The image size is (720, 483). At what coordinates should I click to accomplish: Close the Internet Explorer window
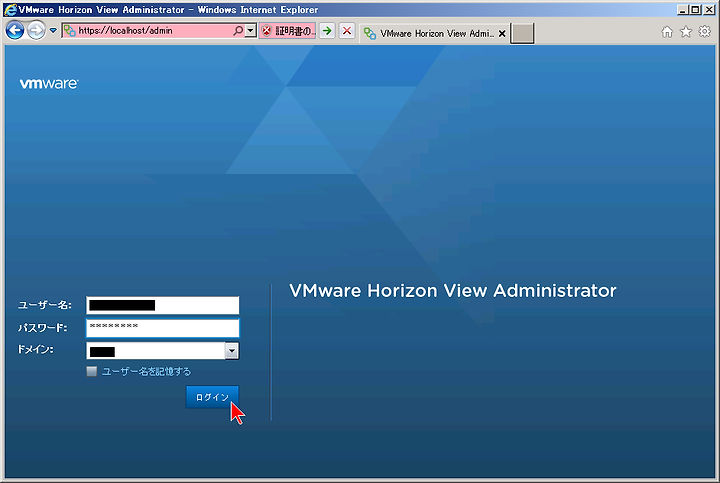coord(709,10)
